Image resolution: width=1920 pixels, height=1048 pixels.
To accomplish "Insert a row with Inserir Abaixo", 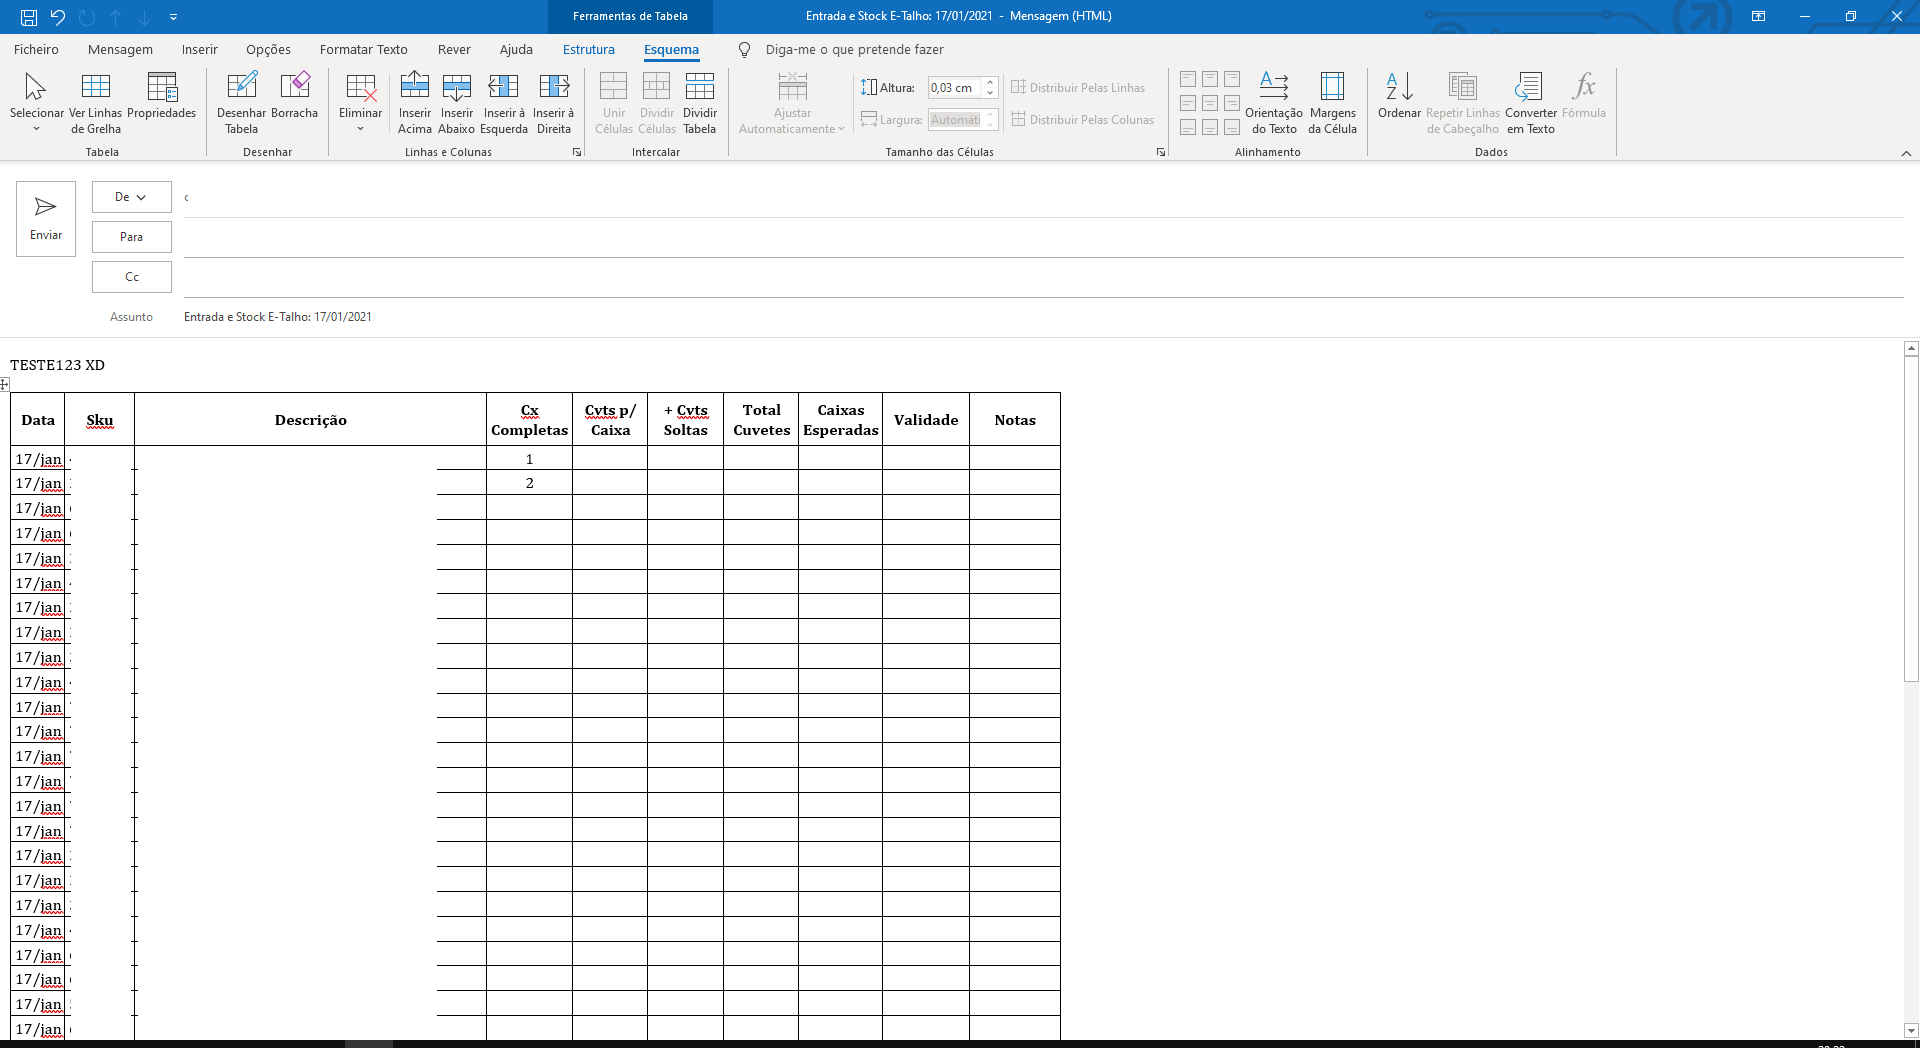I will pos(457,103).
